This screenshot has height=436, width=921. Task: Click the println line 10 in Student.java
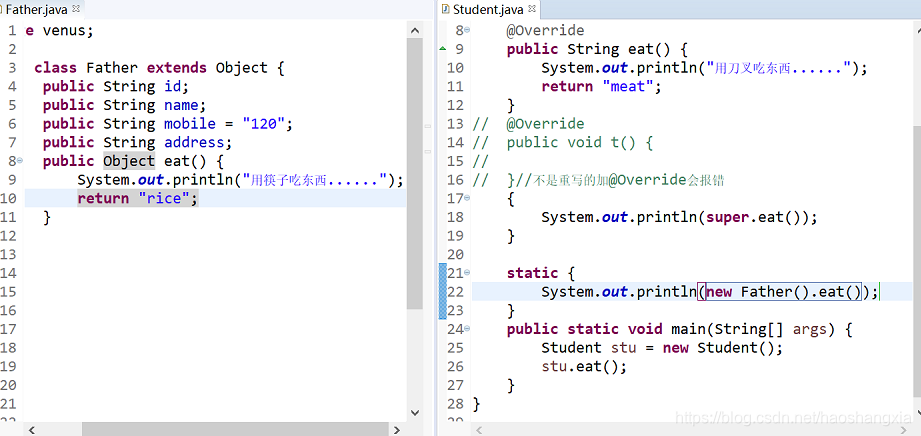(x=704, y=68)
